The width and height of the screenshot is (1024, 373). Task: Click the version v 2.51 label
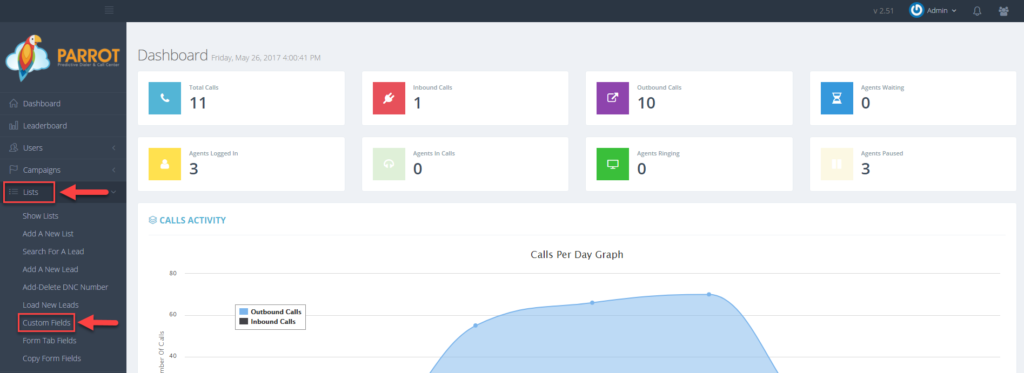coord(885,11)
